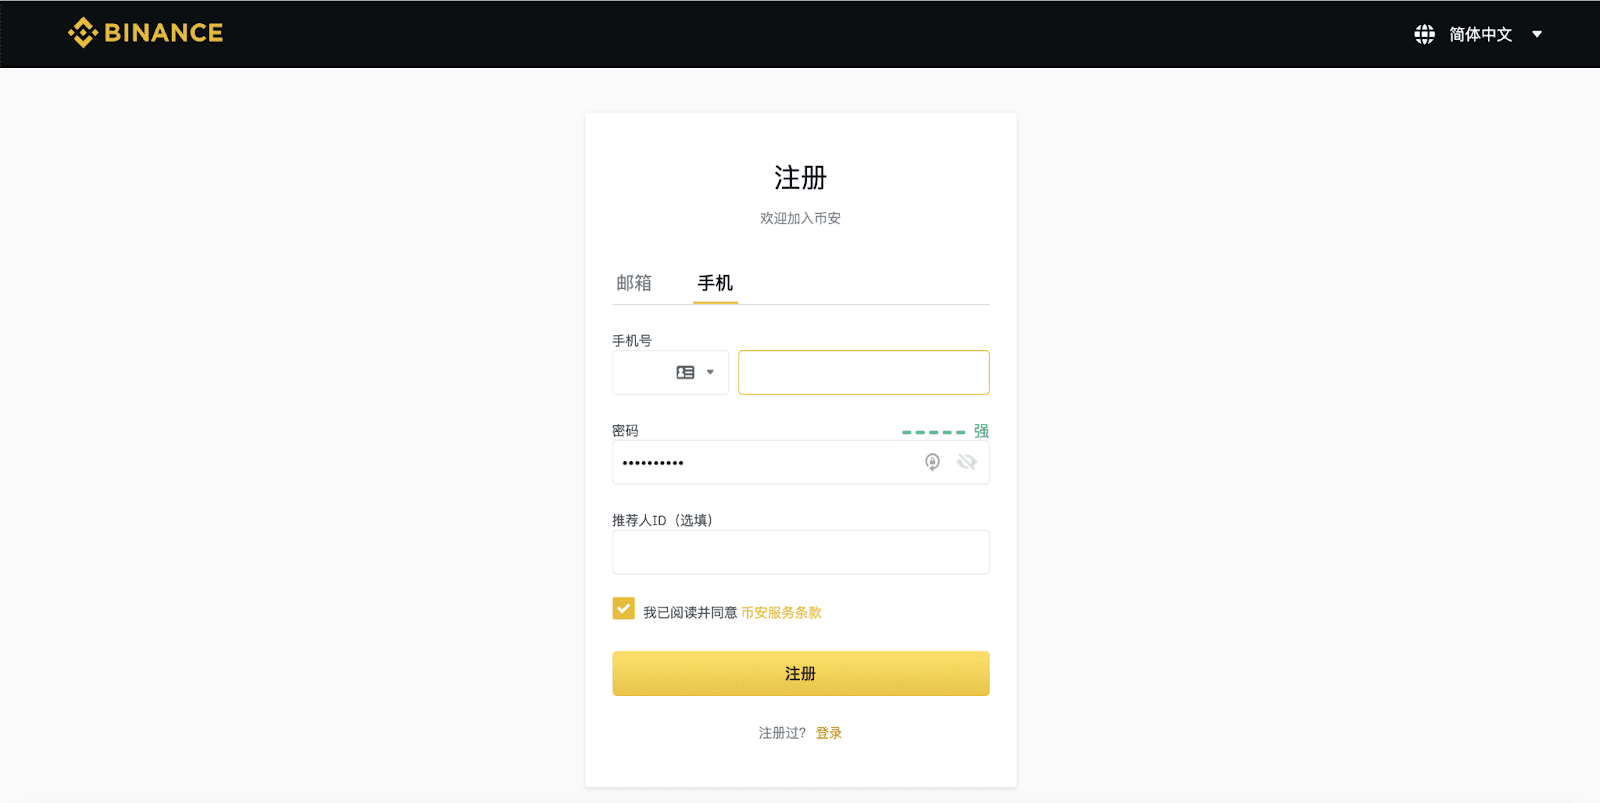This screenshot has width=1600, height=803.
Task: Uncheck the terms agreement checkbox
Action: click(x=623, y=608)
